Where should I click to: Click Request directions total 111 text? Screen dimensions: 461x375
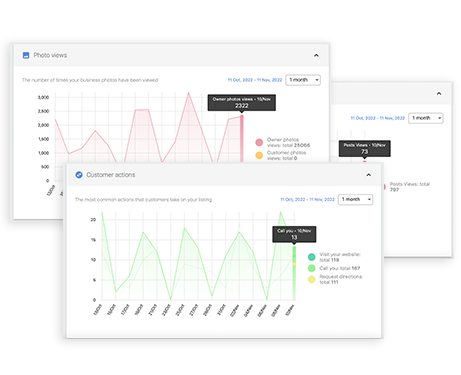[x=341, y=279]
